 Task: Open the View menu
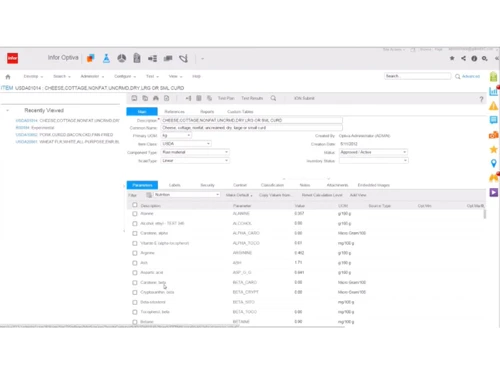[175, 76]
